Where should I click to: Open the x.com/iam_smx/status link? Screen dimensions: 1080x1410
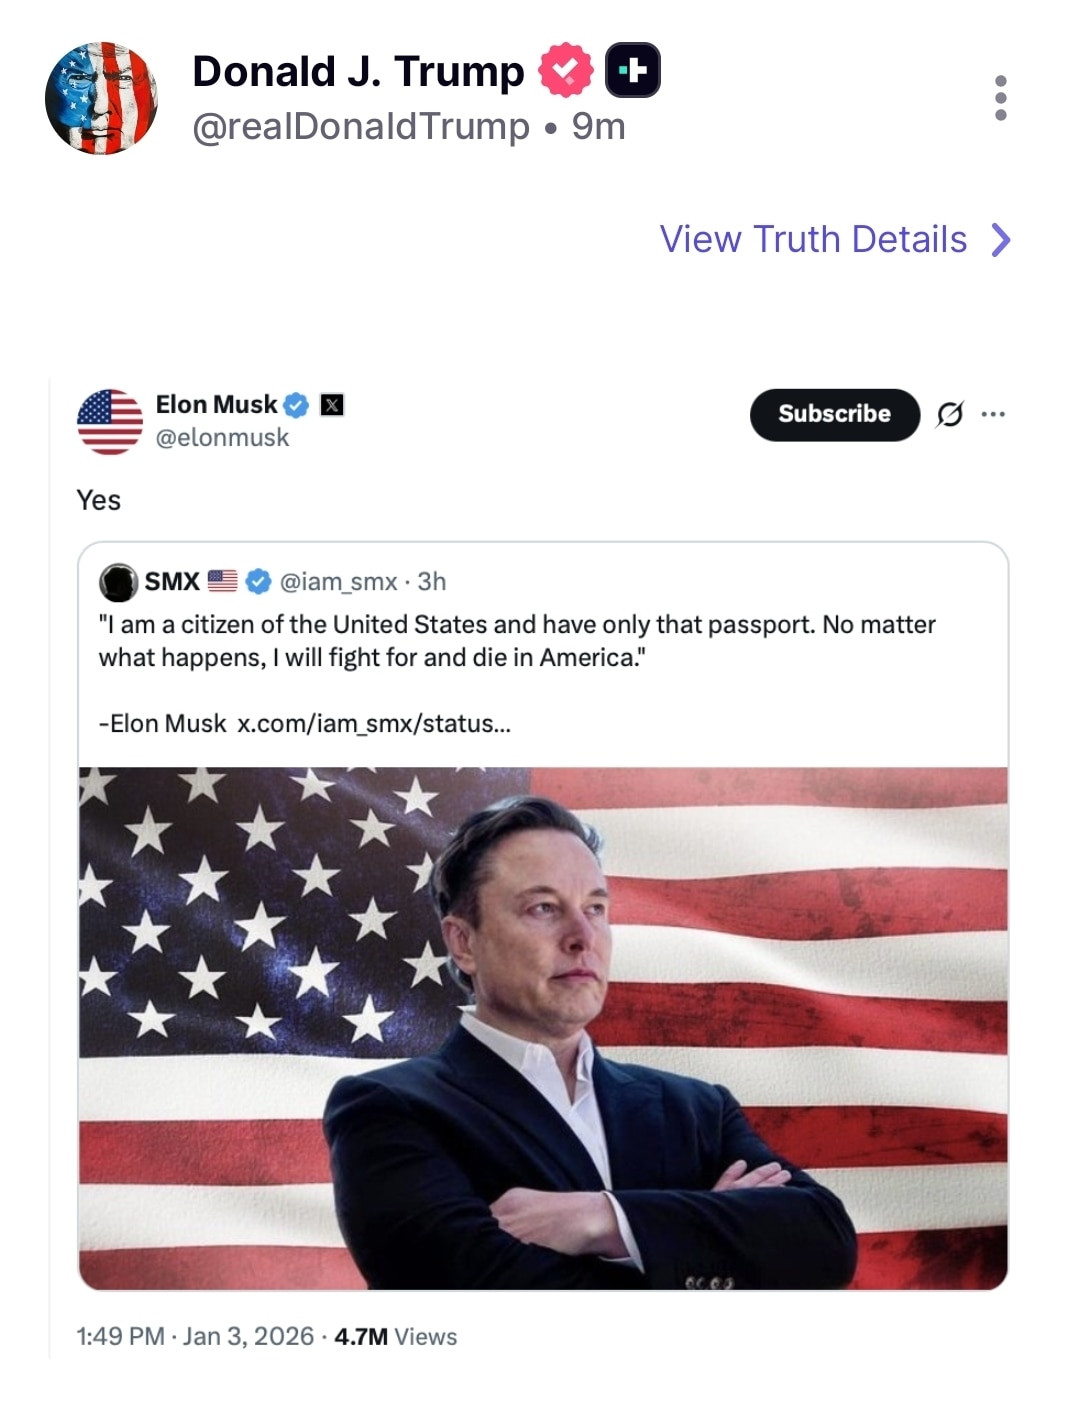[374, 723]
